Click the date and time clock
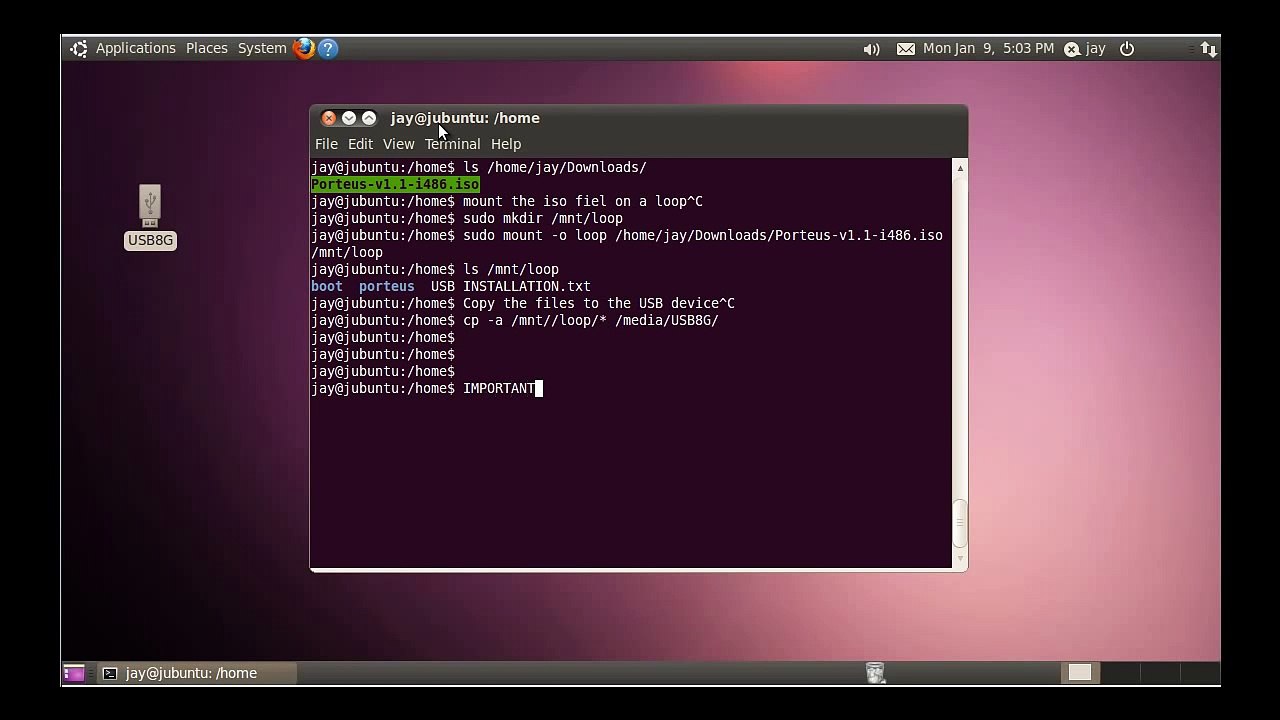This screenshot has height=720, width=1280. (988, 48)
